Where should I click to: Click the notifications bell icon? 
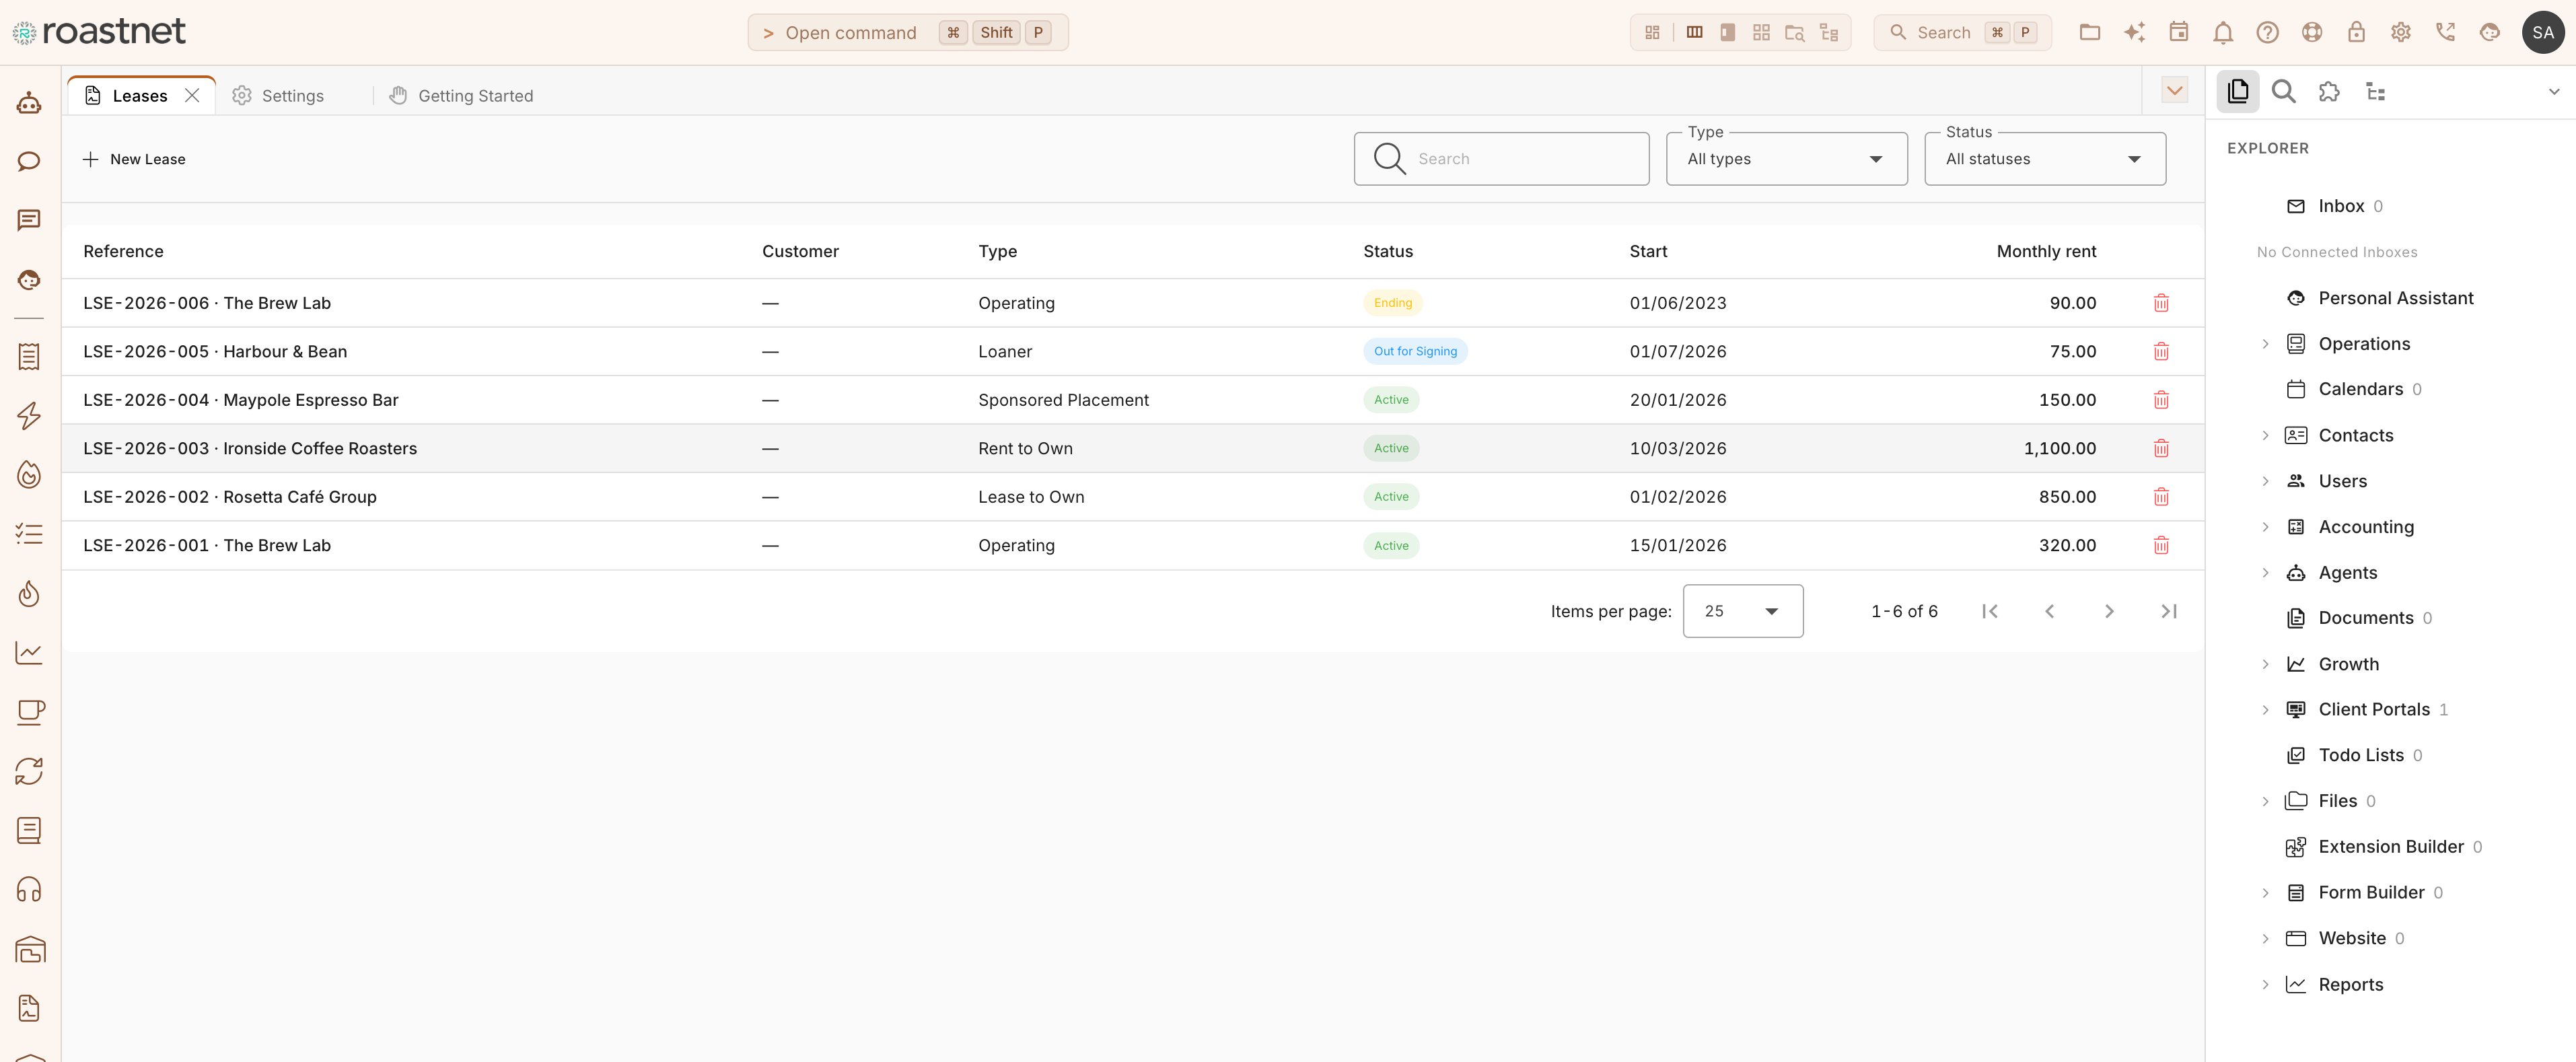2223,33
